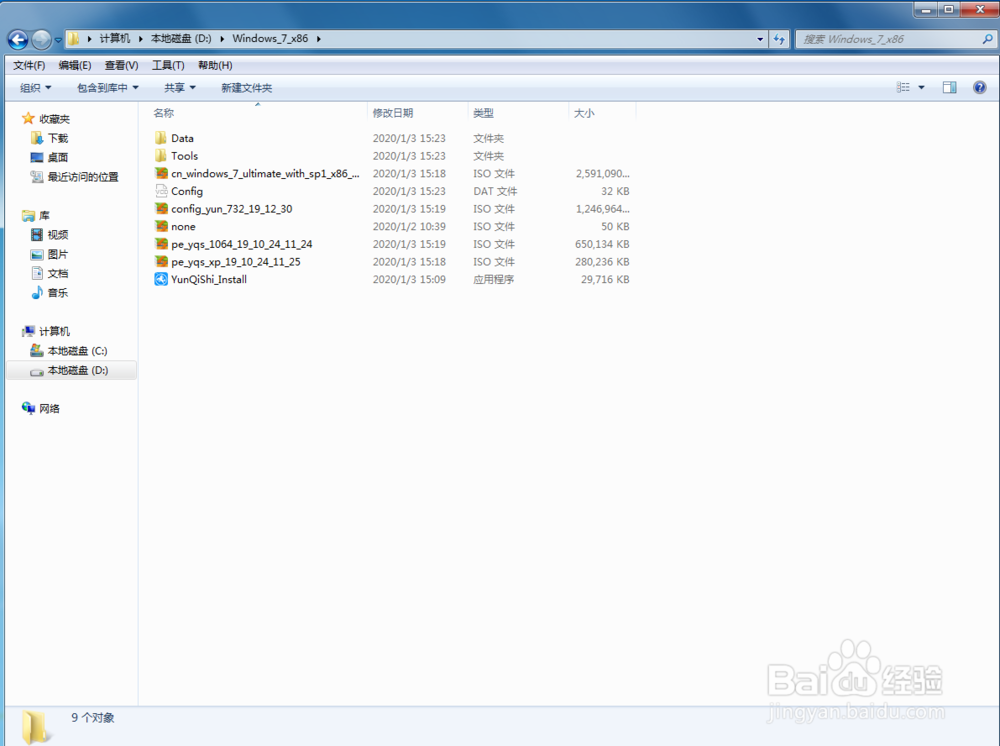
Task: Click 计算机 in address breadcrumb
Action: (115, 38)
